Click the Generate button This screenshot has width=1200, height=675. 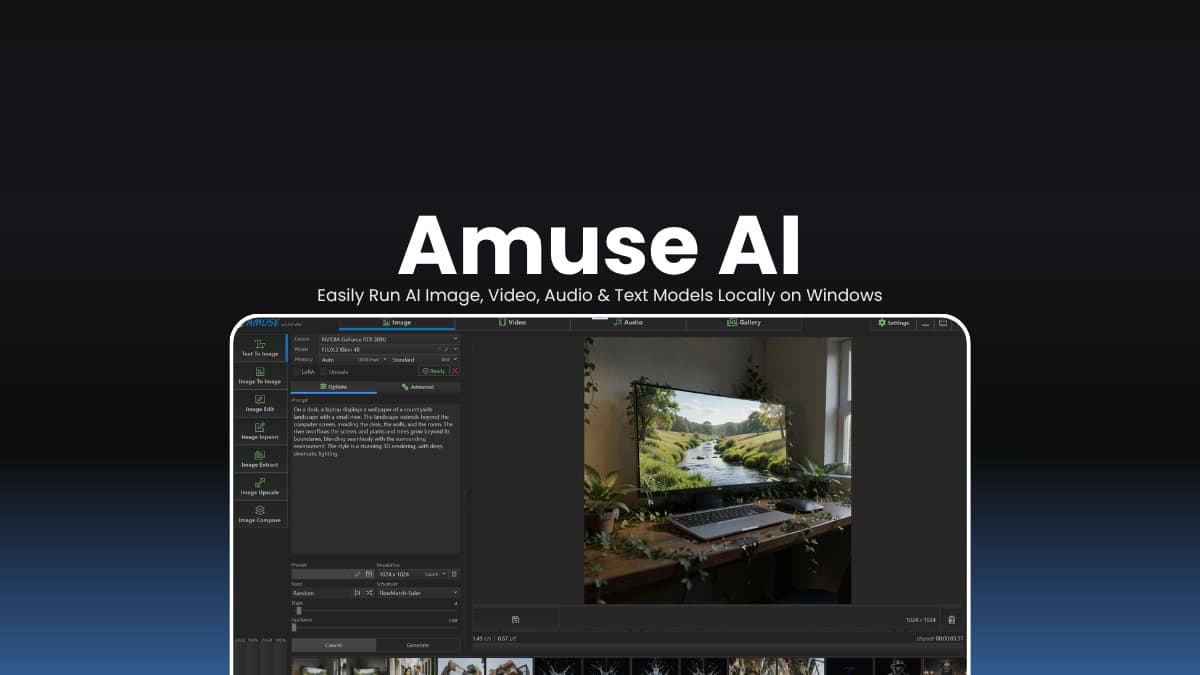point(417,645)
